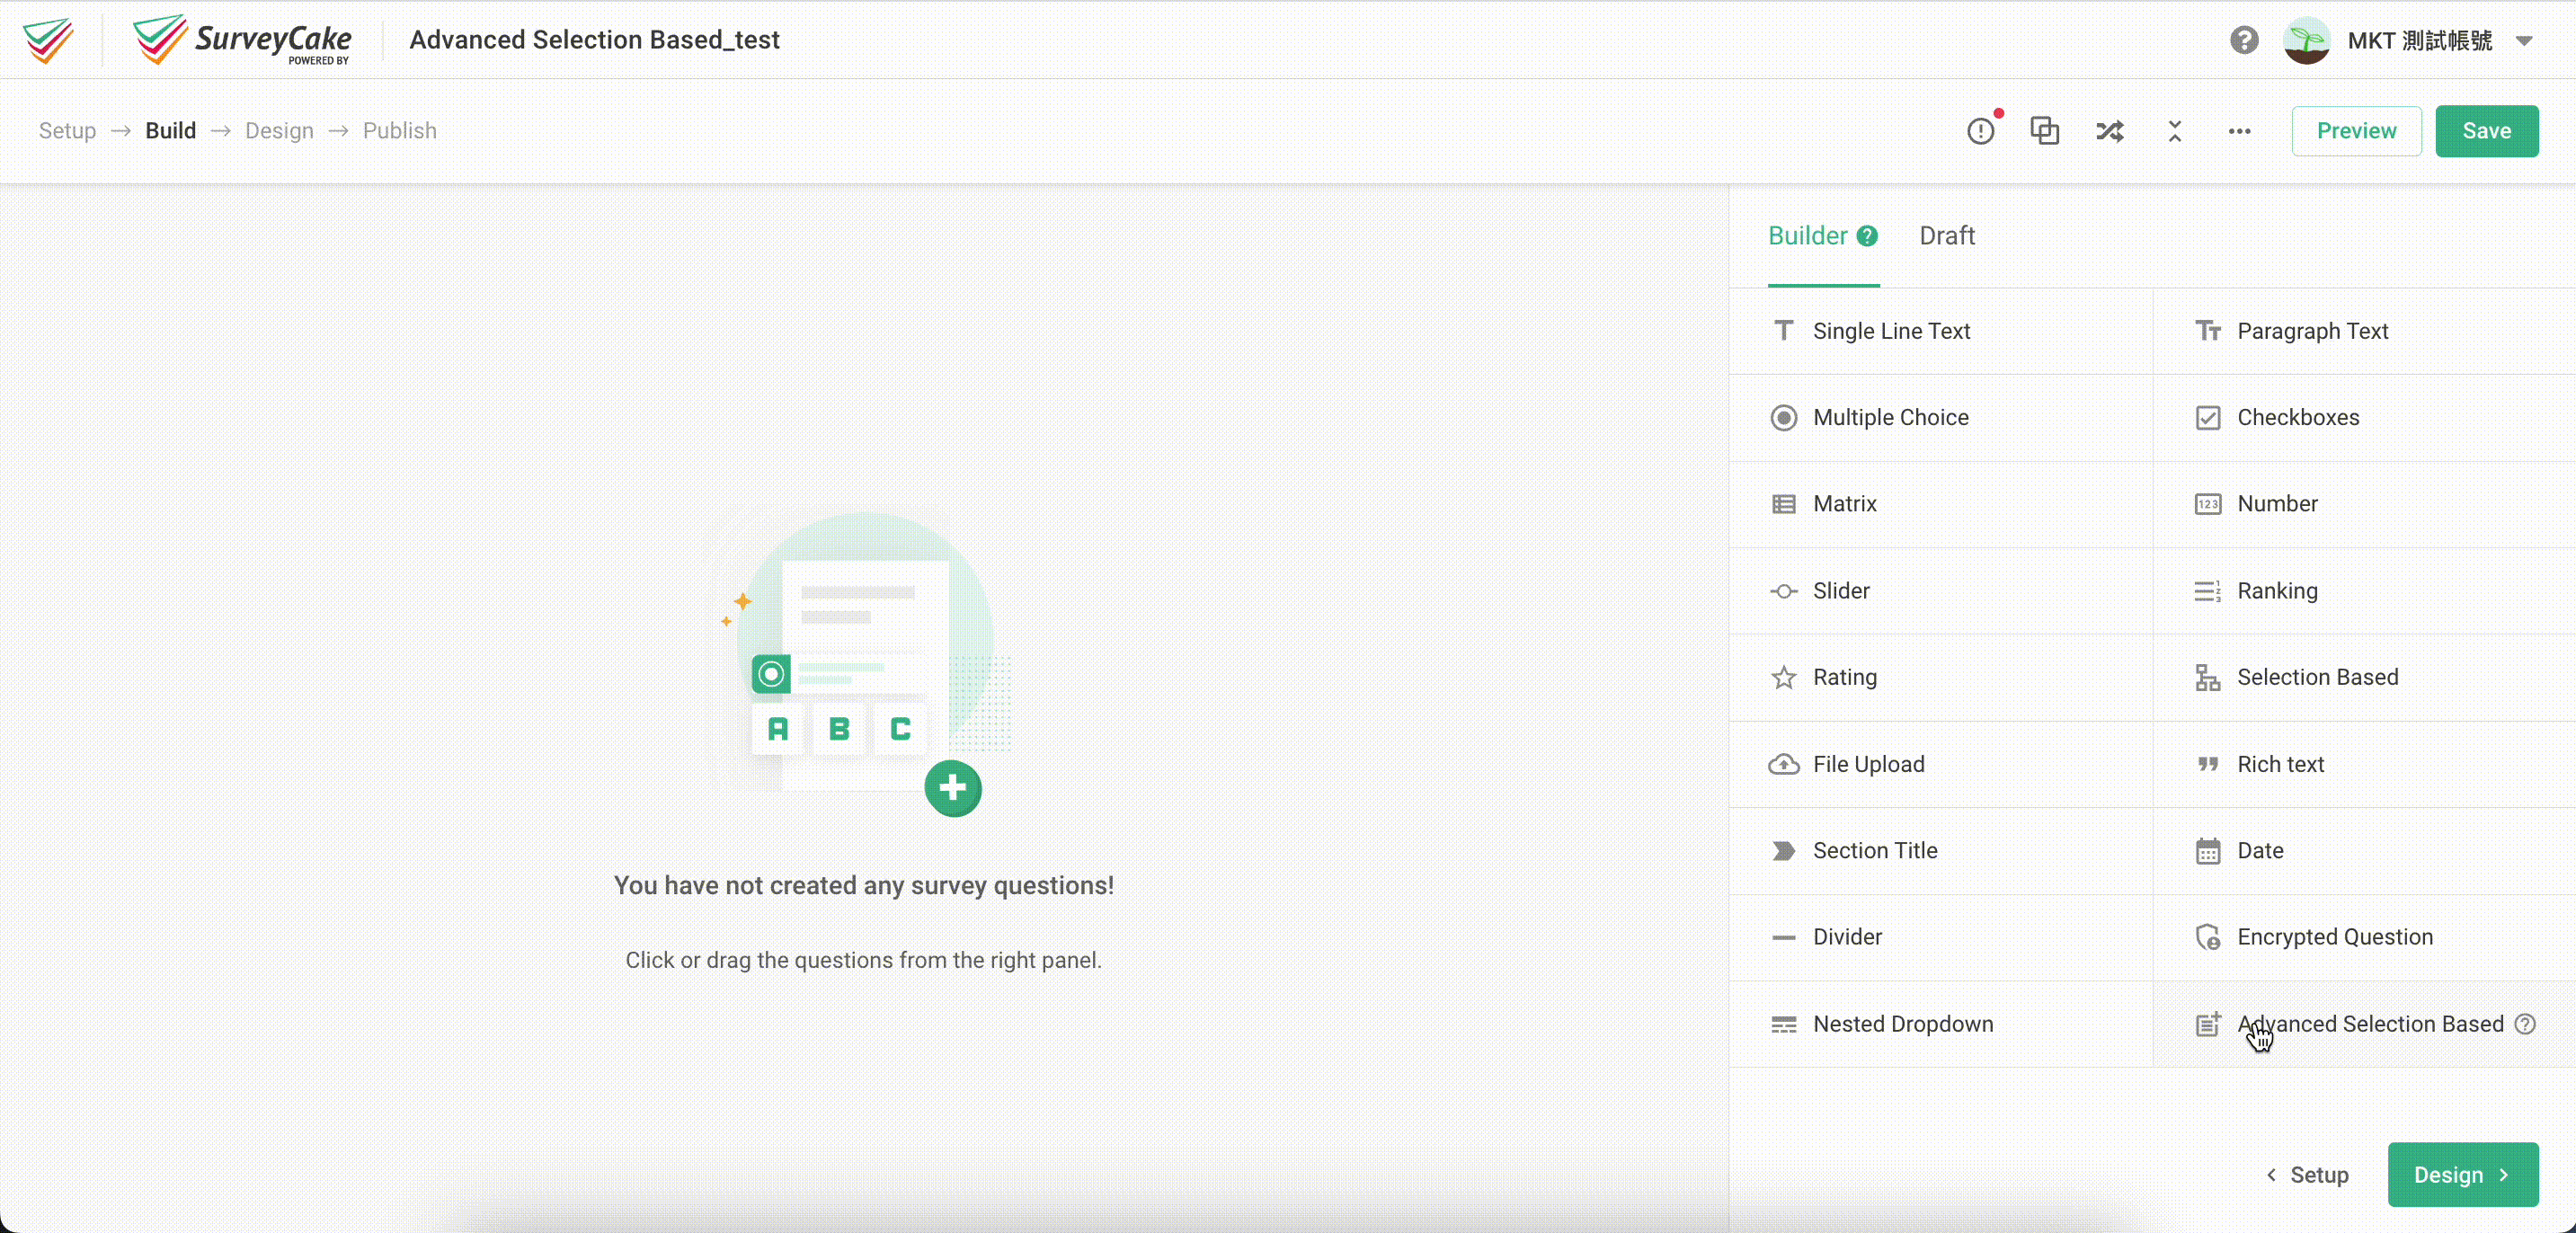Click the help icon next to Builder
2576x1233 pixels.
[x=1867, y=236]
